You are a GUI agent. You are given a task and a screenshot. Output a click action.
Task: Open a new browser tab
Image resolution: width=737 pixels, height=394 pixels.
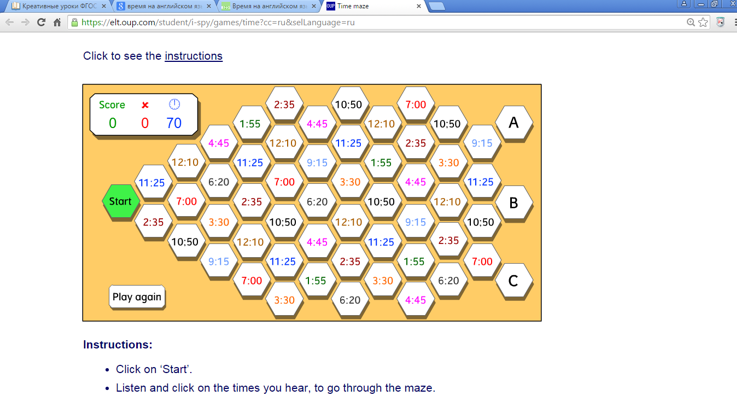point(437,6)
